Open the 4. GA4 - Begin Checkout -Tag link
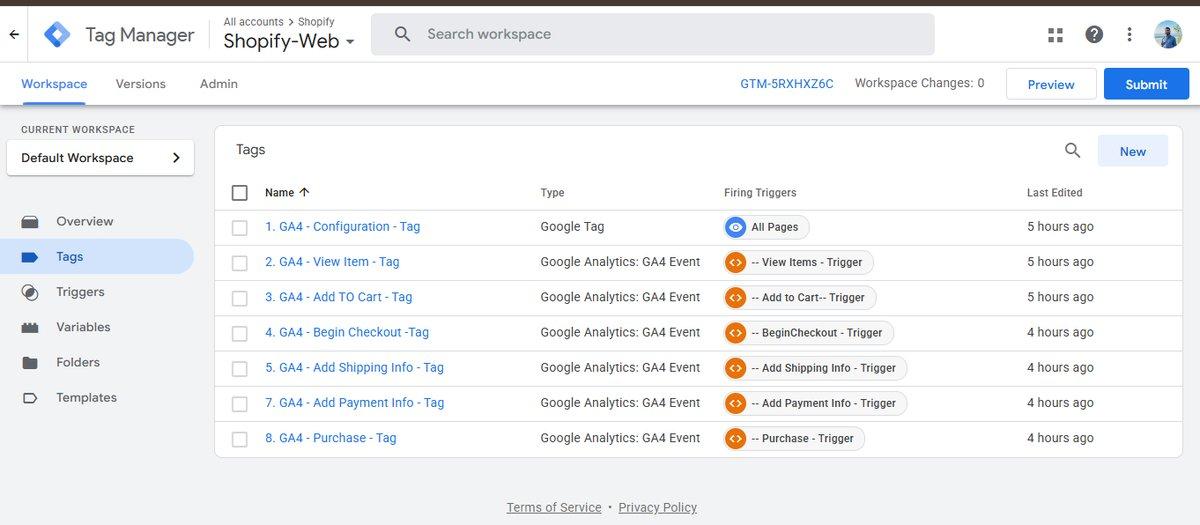Screen dimensions: 1200x525 (x=347, y=332)
